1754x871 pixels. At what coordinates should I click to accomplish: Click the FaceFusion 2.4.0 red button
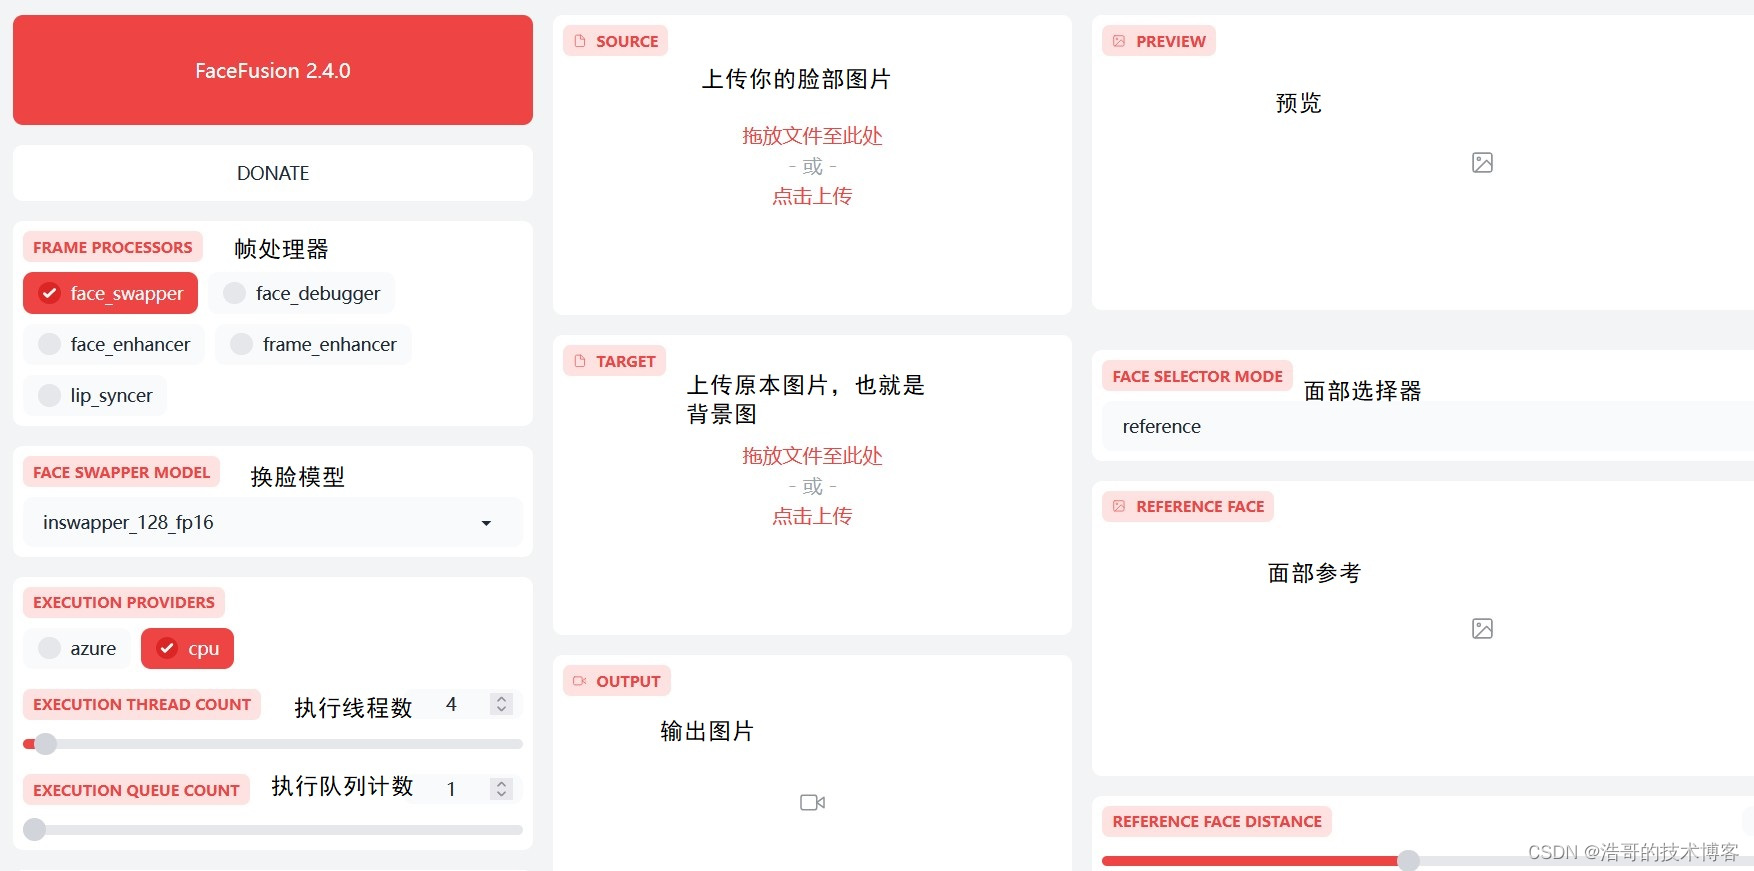[273, 70]
